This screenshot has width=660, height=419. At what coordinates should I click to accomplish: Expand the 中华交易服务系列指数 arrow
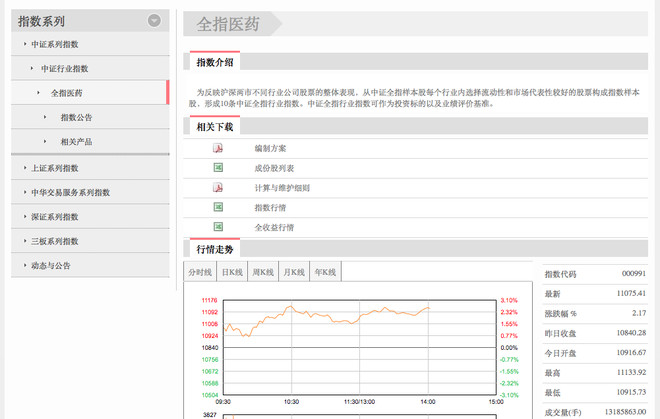click(x=25, y=192)
